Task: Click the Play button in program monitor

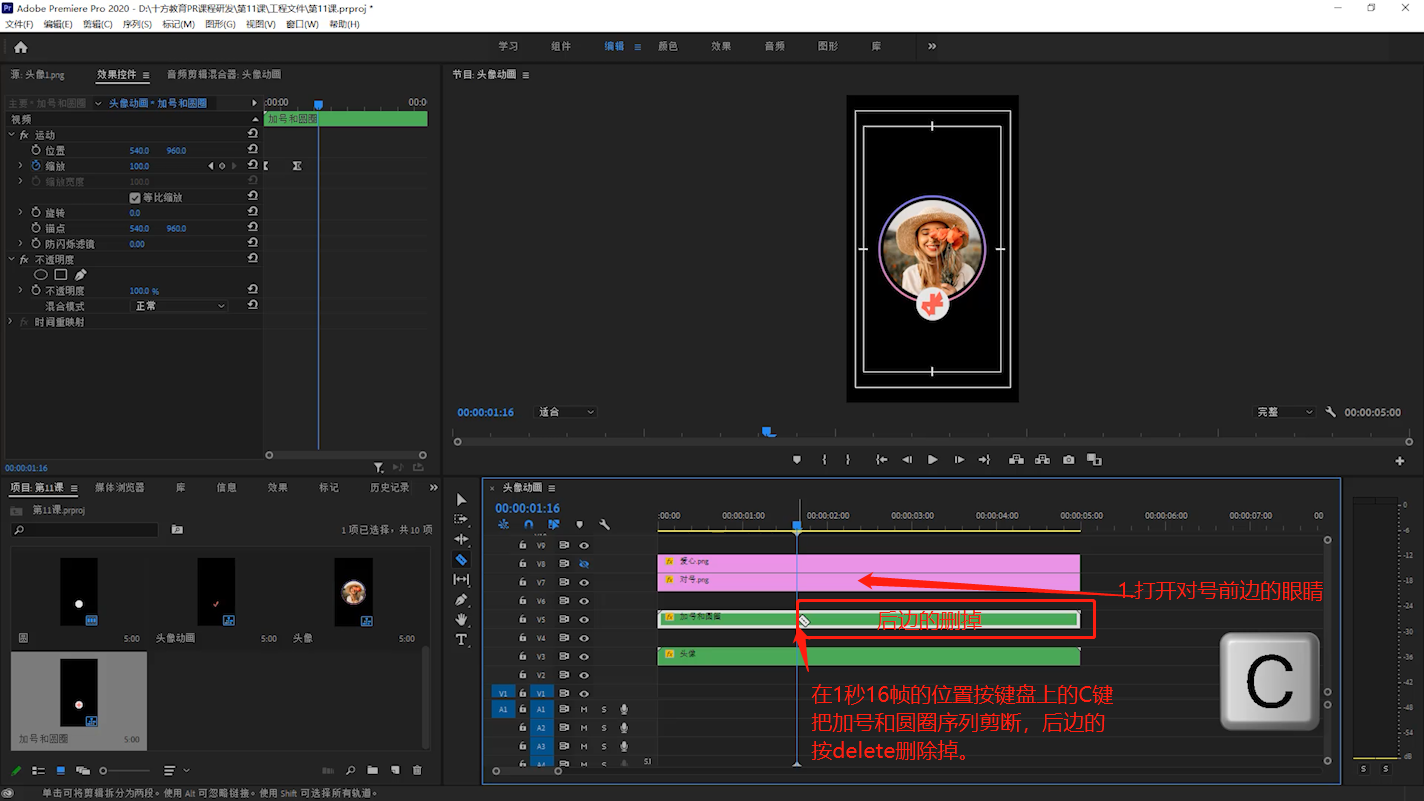Action: click(x=932, y=460)
